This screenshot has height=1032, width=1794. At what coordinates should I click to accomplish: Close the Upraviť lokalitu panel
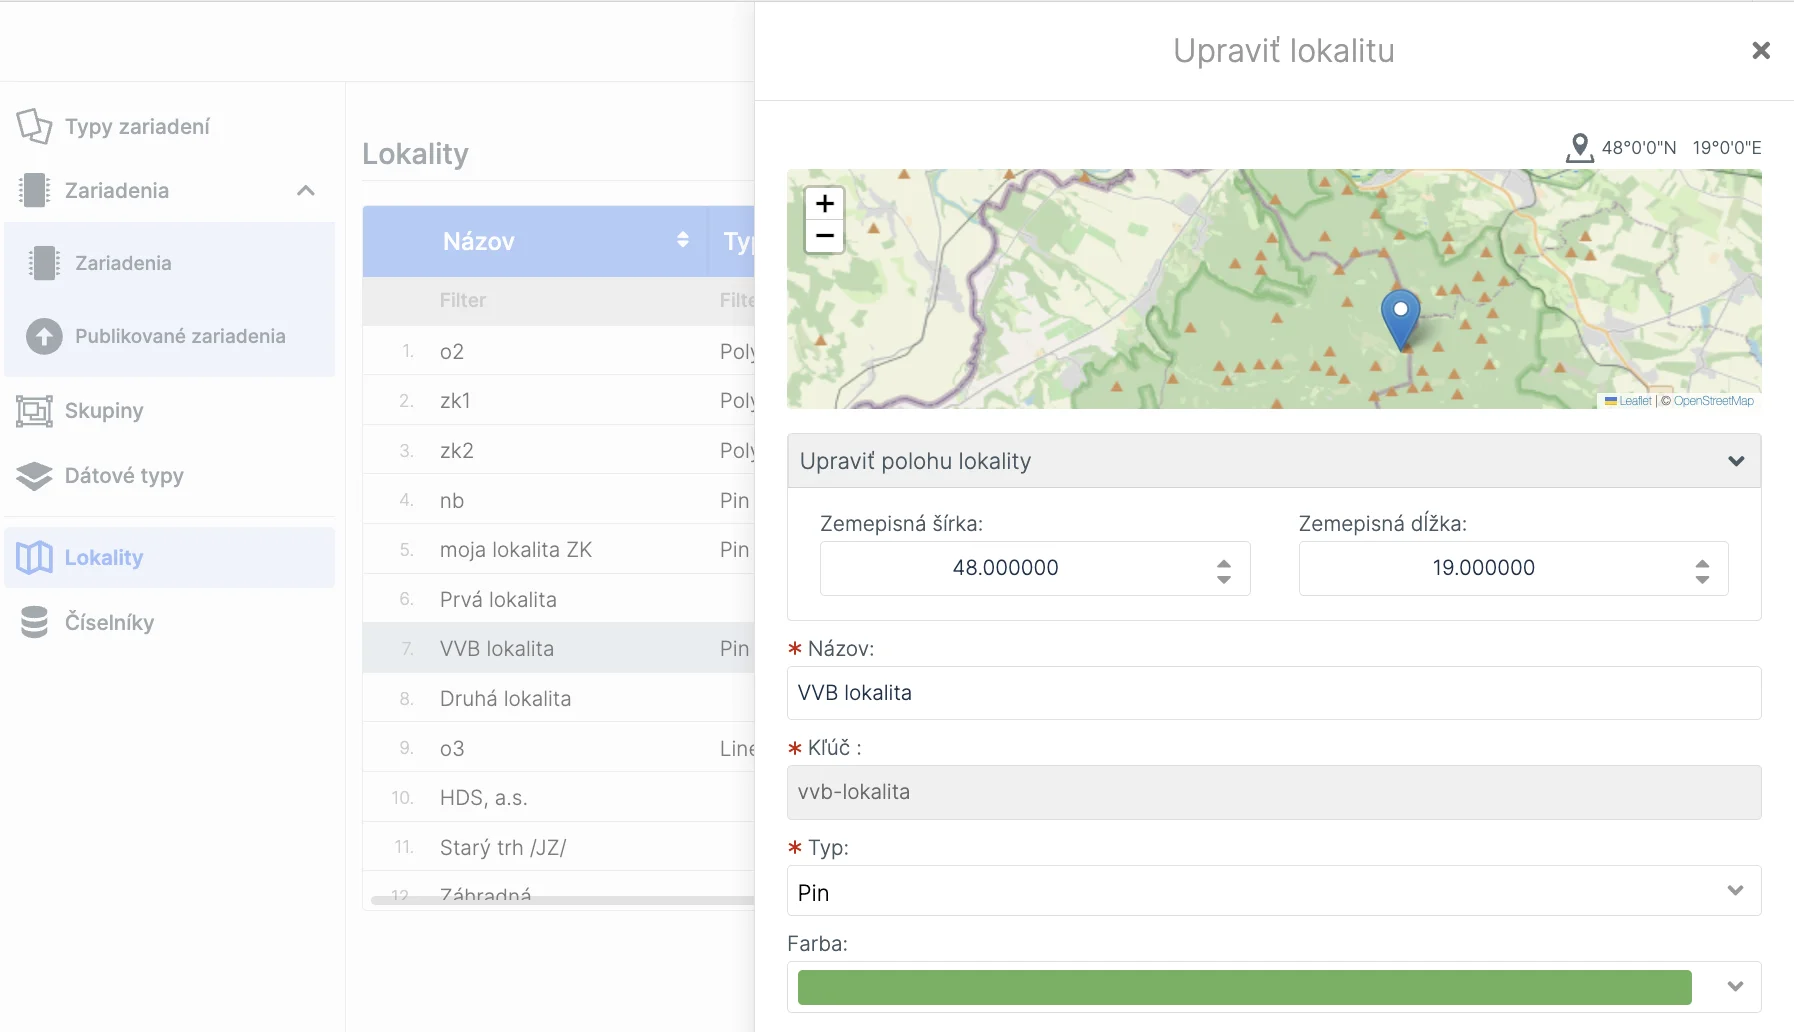[1761, 50]
